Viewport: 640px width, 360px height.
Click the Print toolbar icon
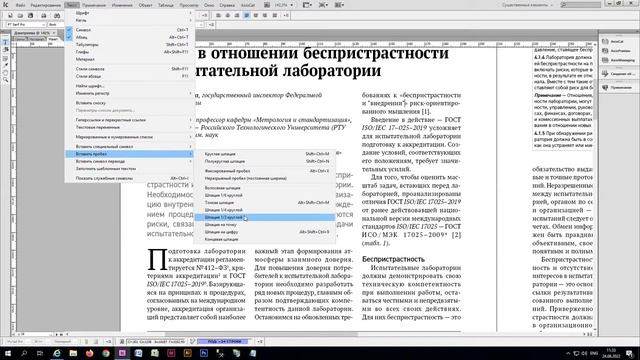(44, 16)
